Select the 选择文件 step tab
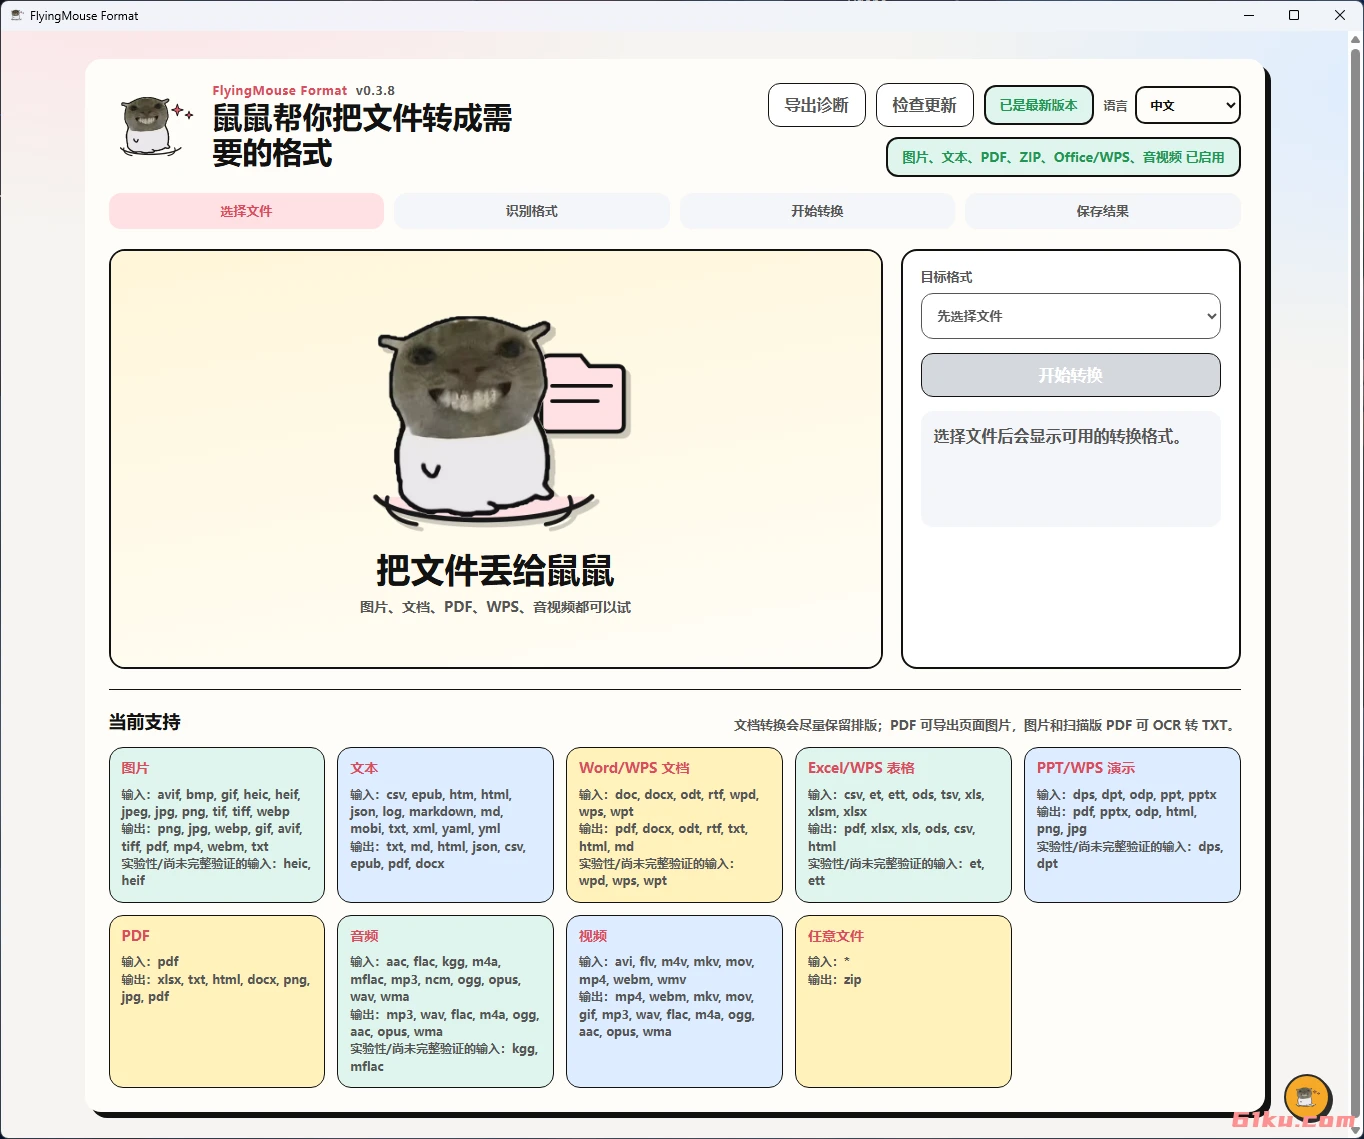 tap(246, 211)
